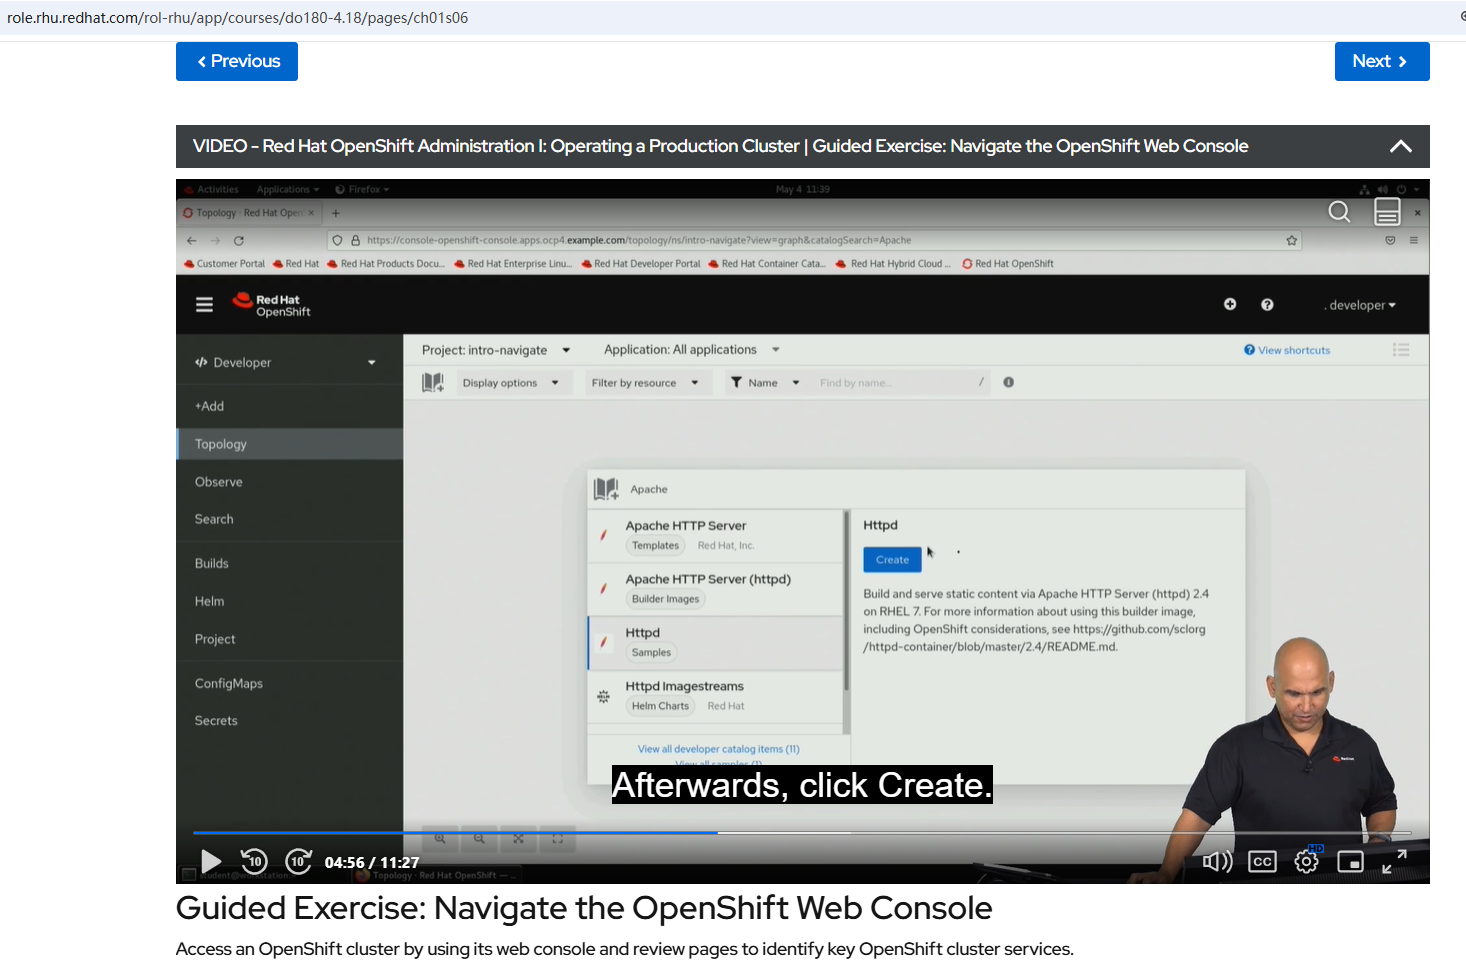Skip the video forward 10 seconds
Screen dimensions: 1466x969
click(298, 860)
